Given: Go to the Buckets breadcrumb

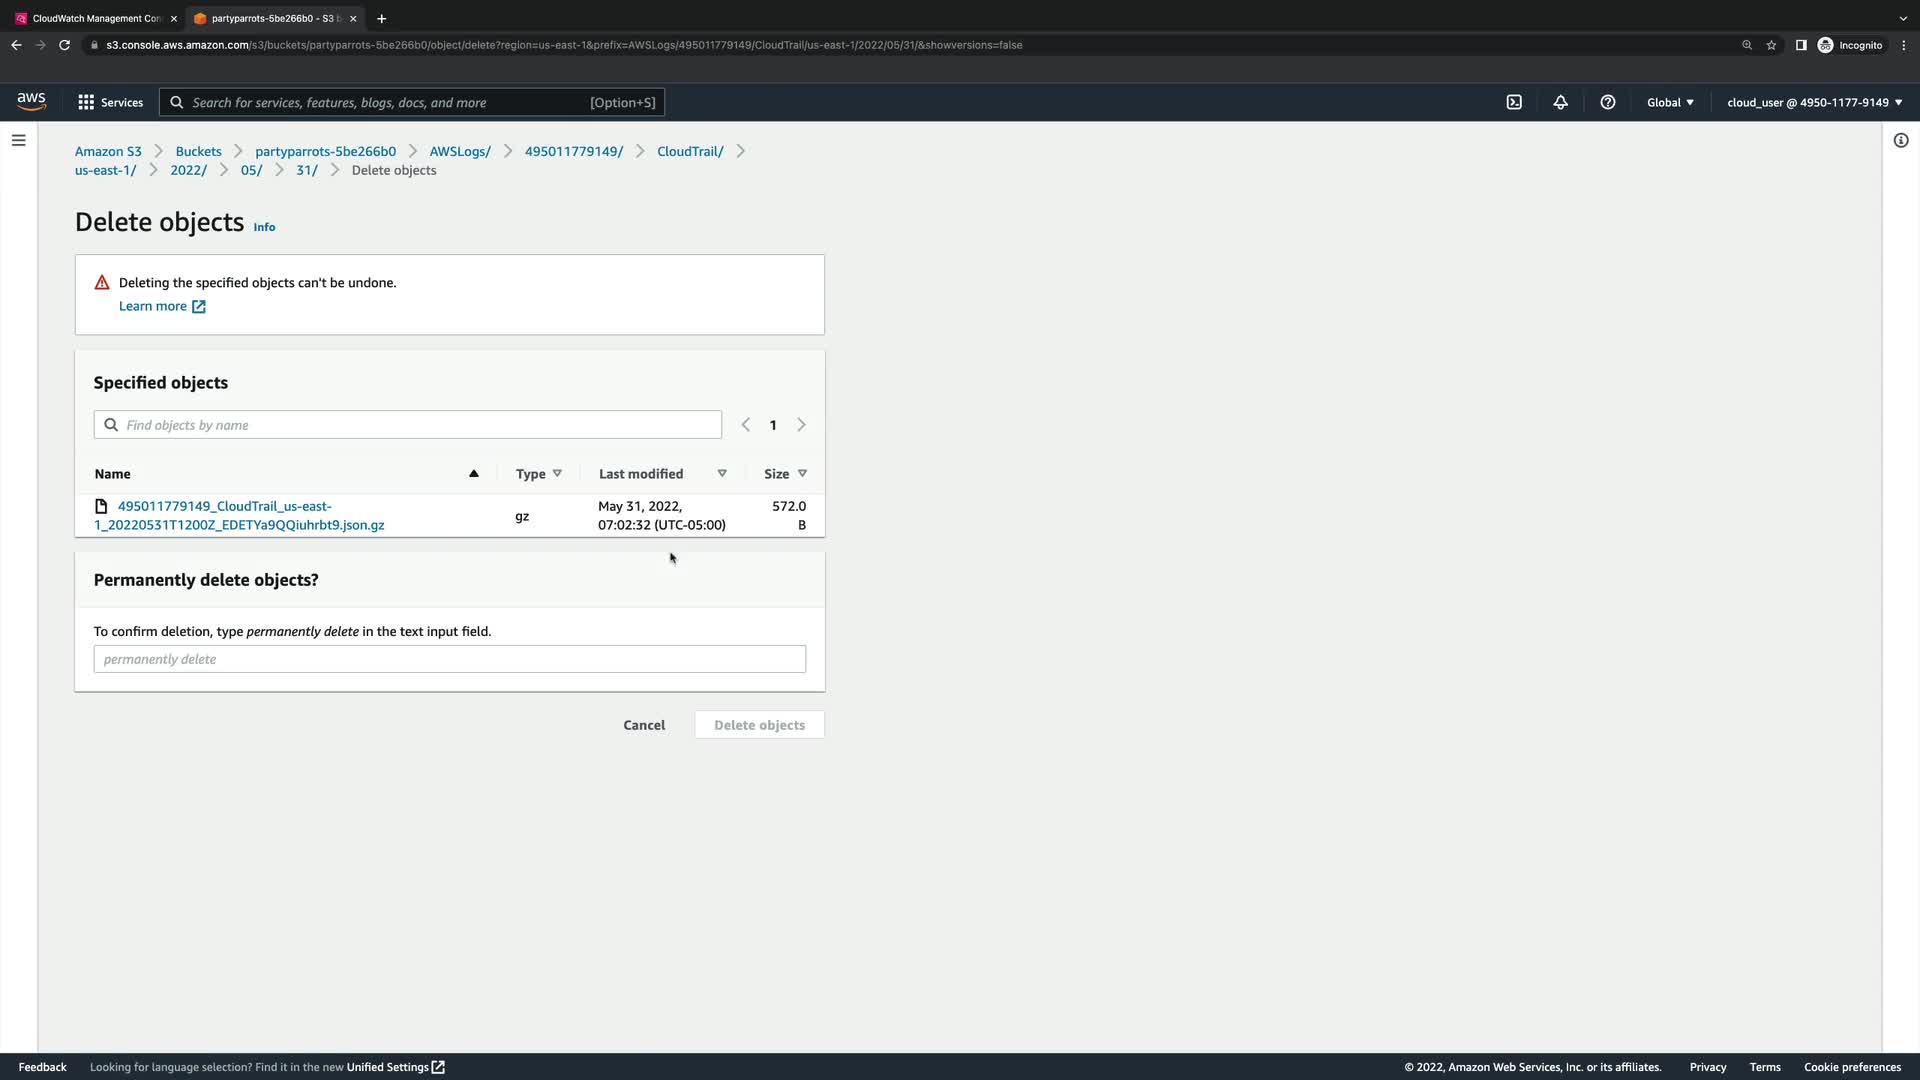Looking at the screenshot, I should tap(198, 151).
